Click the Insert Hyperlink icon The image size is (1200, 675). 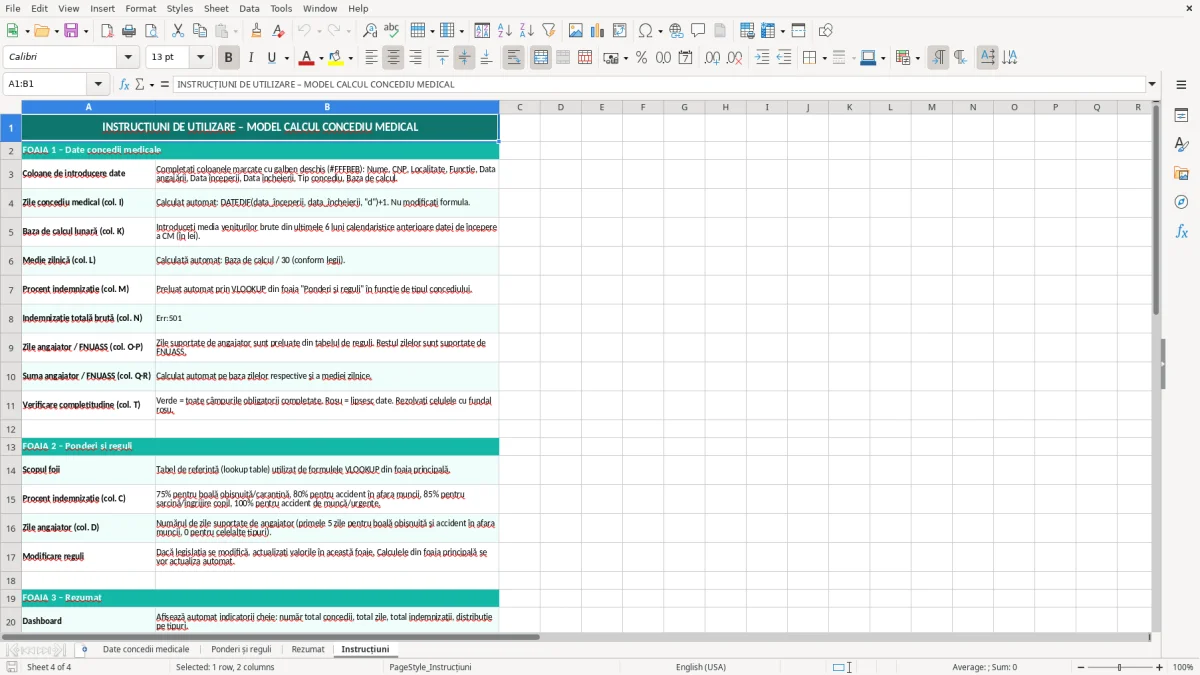[x=677, y=31]
